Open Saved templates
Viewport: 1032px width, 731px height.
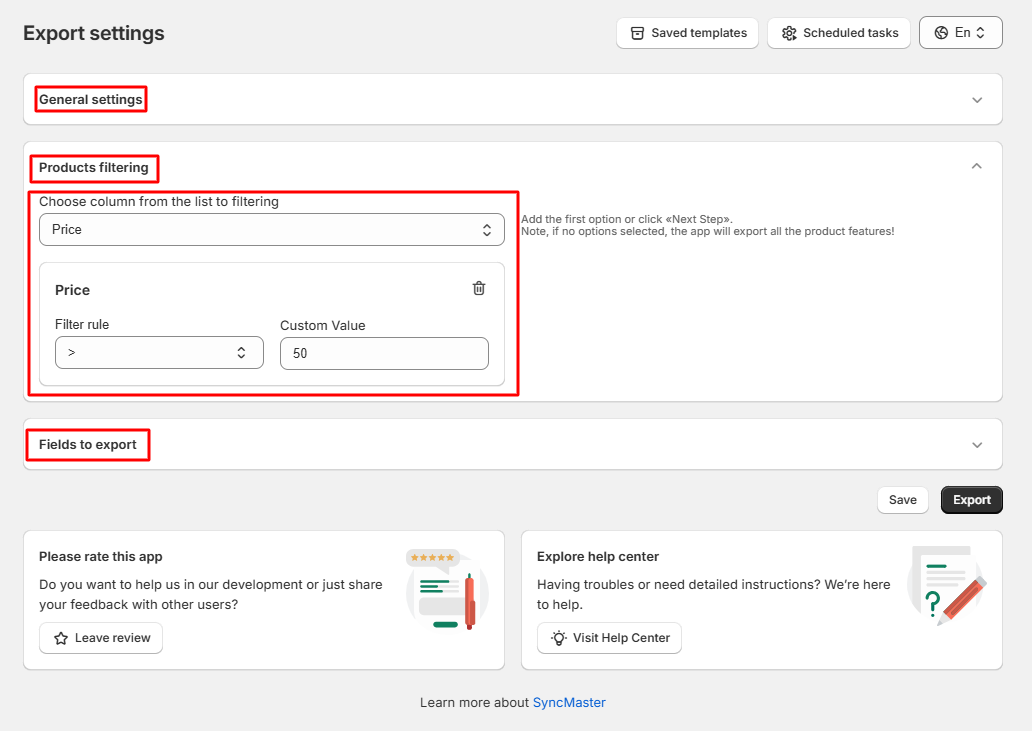(687, 33)
